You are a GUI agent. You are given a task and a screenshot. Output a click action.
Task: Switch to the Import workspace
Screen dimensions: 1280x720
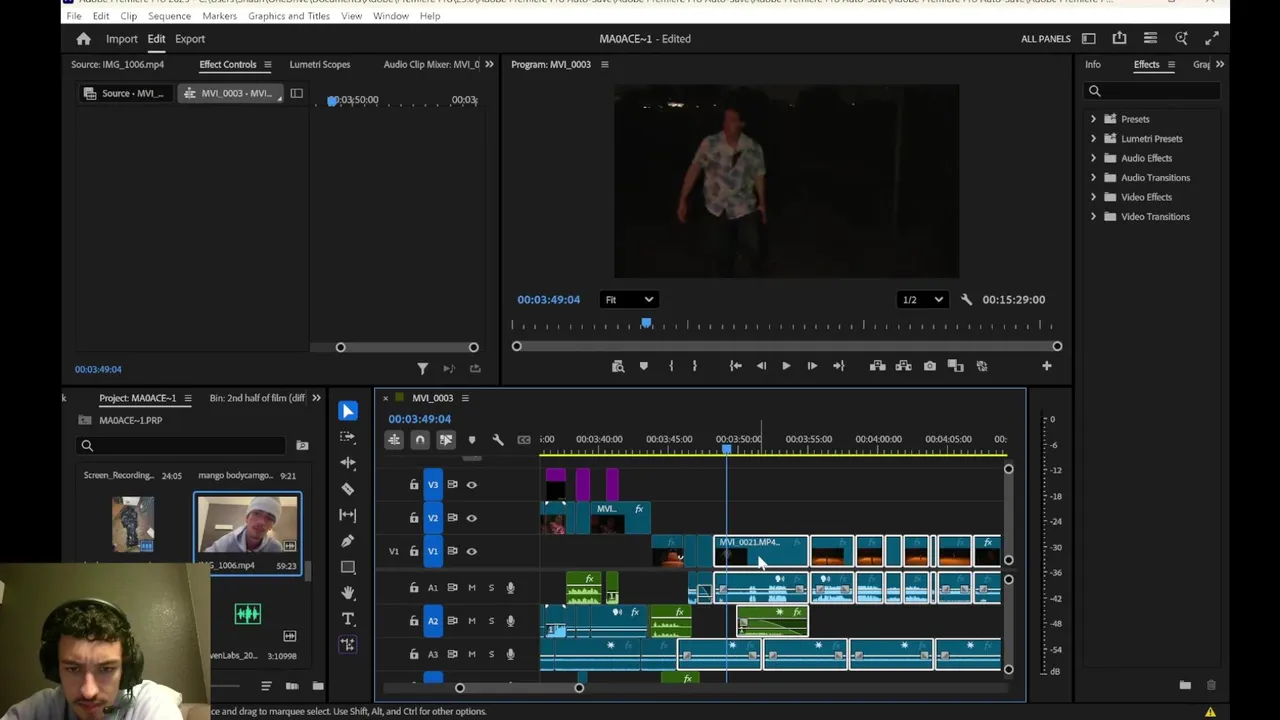coord(122,39)
